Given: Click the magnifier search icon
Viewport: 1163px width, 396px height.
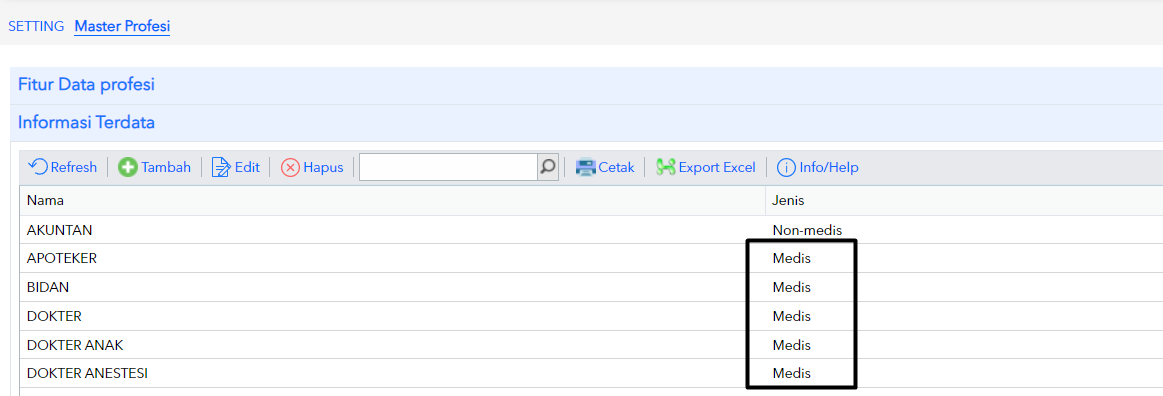Looking at the screenshot, I should pyautogui.click(x=547, y=167).
